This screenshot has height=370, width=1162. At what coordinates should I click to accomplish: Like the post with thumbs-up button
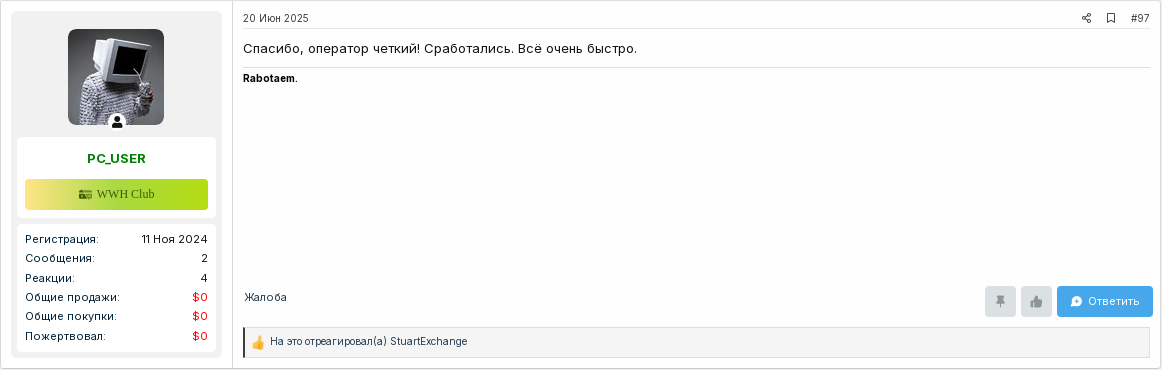click(x=1037, y=302)
